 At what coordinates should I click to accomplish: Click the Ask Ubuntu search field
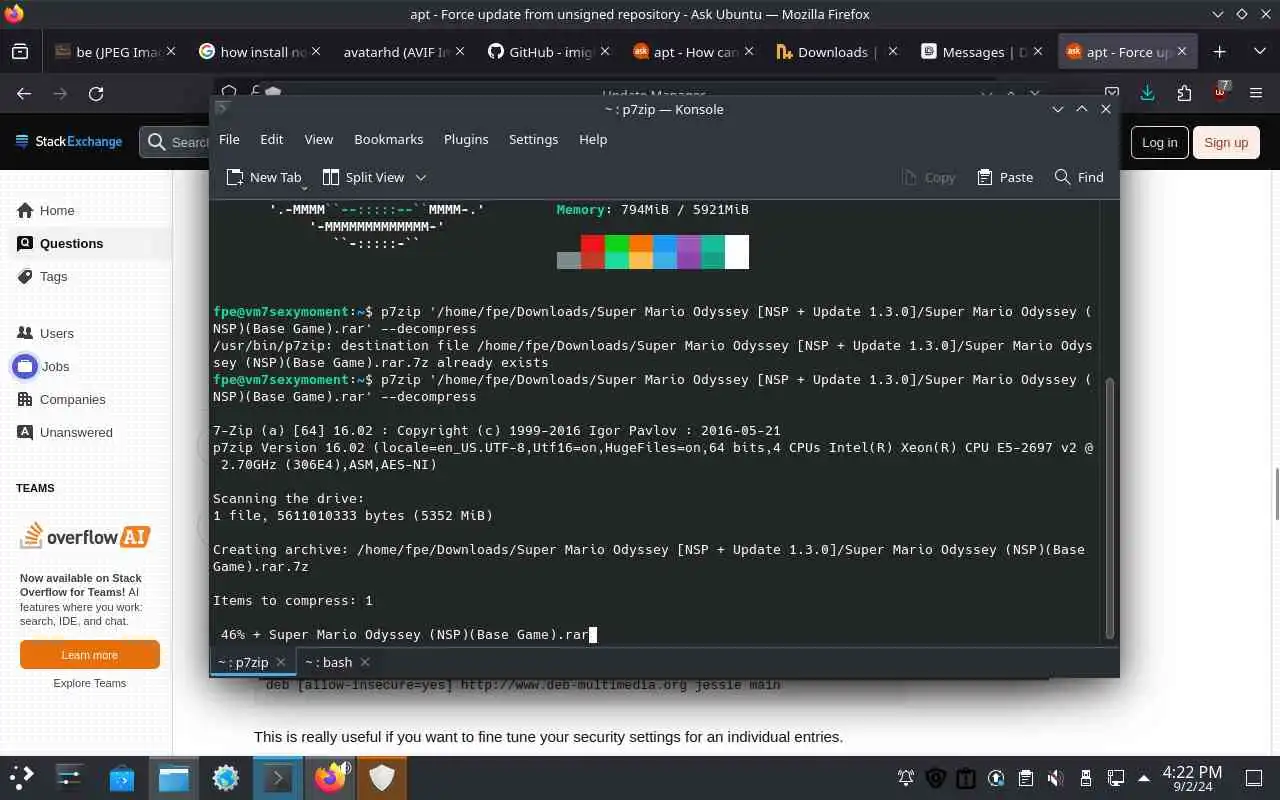pyautogui.click(x=176, y=142)
